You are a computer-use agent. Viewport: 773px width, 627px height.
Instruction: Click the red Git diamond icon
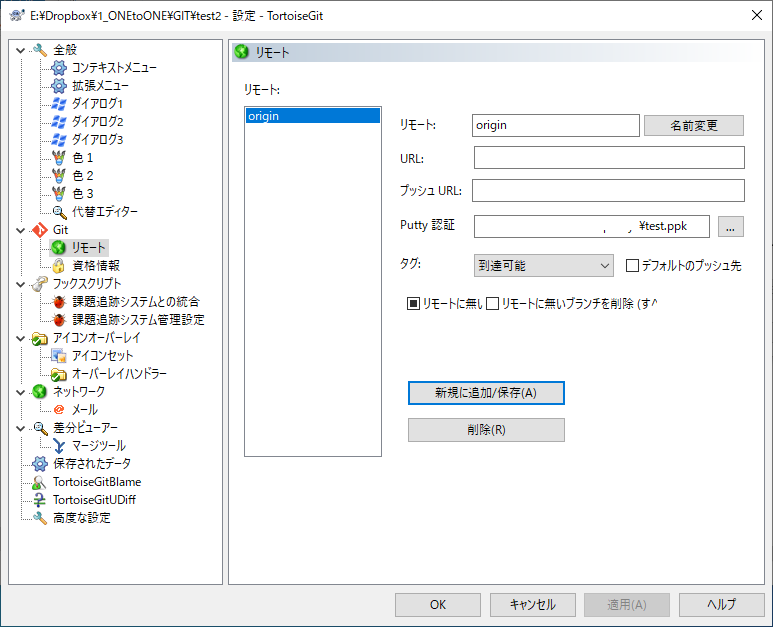[39, 230]
